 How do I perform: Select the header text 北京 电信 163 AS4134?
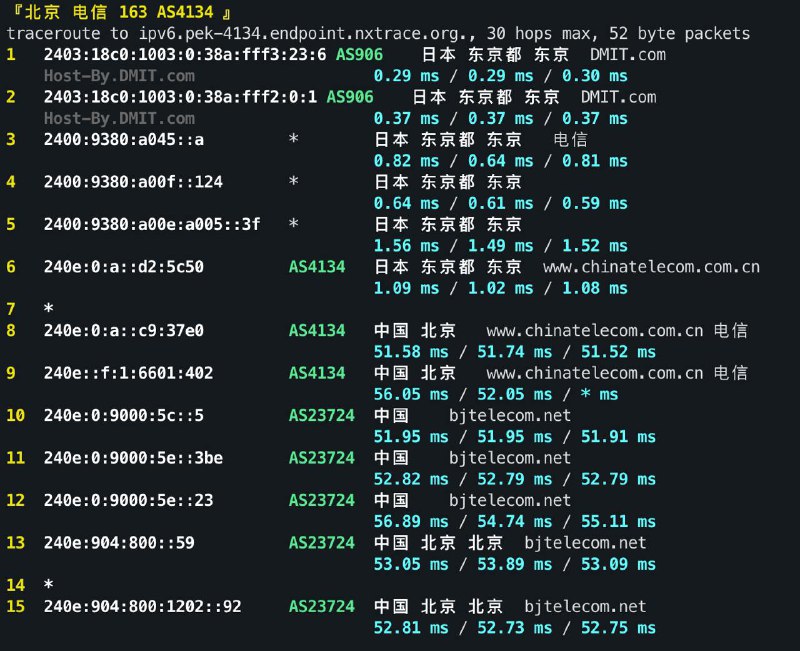(x=119, y=12)
